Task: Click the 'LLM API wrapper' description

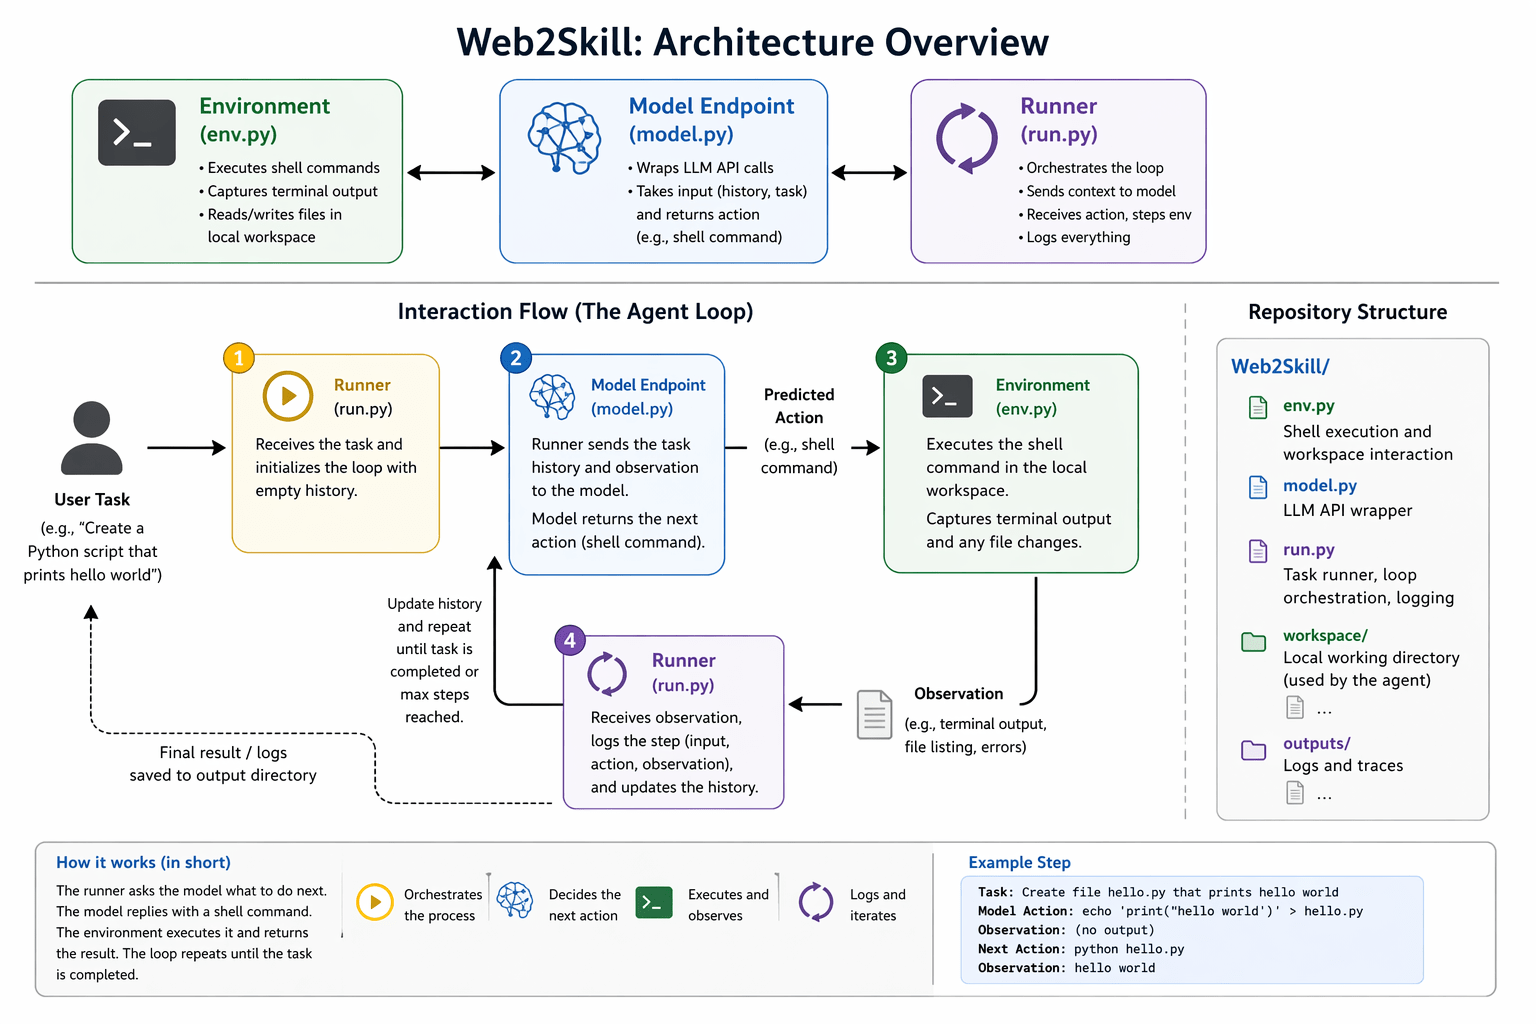Action: coord(1348,510)
